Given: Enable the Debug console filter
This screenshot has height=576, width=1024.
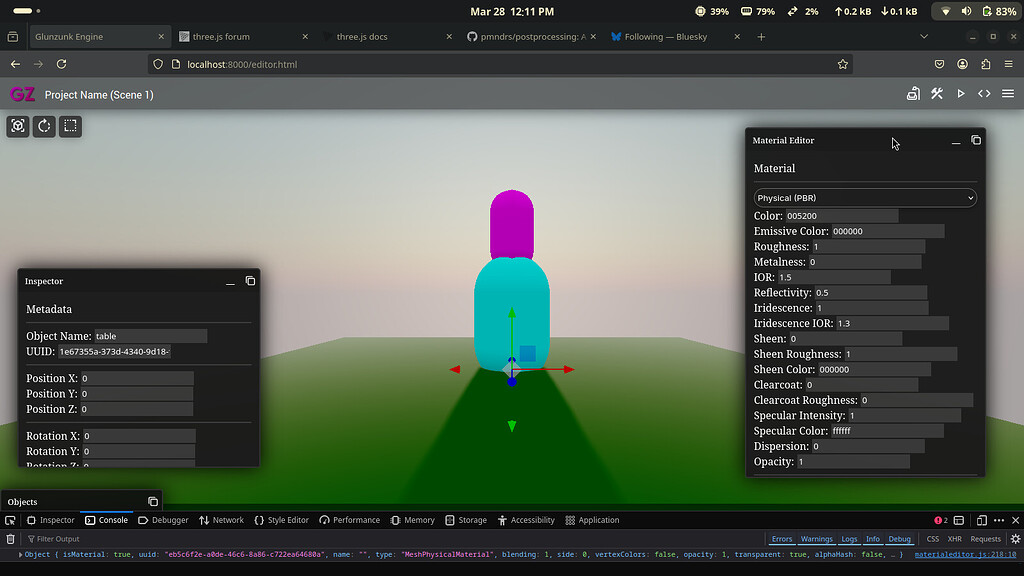Looking at the screenshot, I should [x=899, y=538].
